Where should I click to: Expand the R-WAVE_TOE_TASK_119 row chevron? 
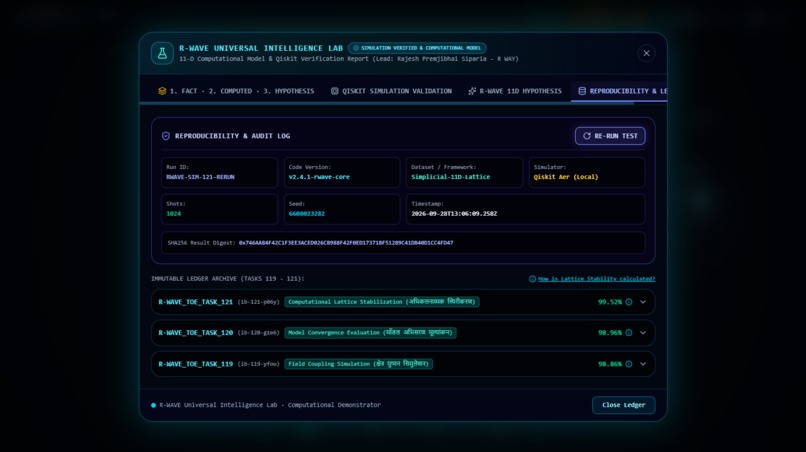pyautogui.click(x=643, y=364)
